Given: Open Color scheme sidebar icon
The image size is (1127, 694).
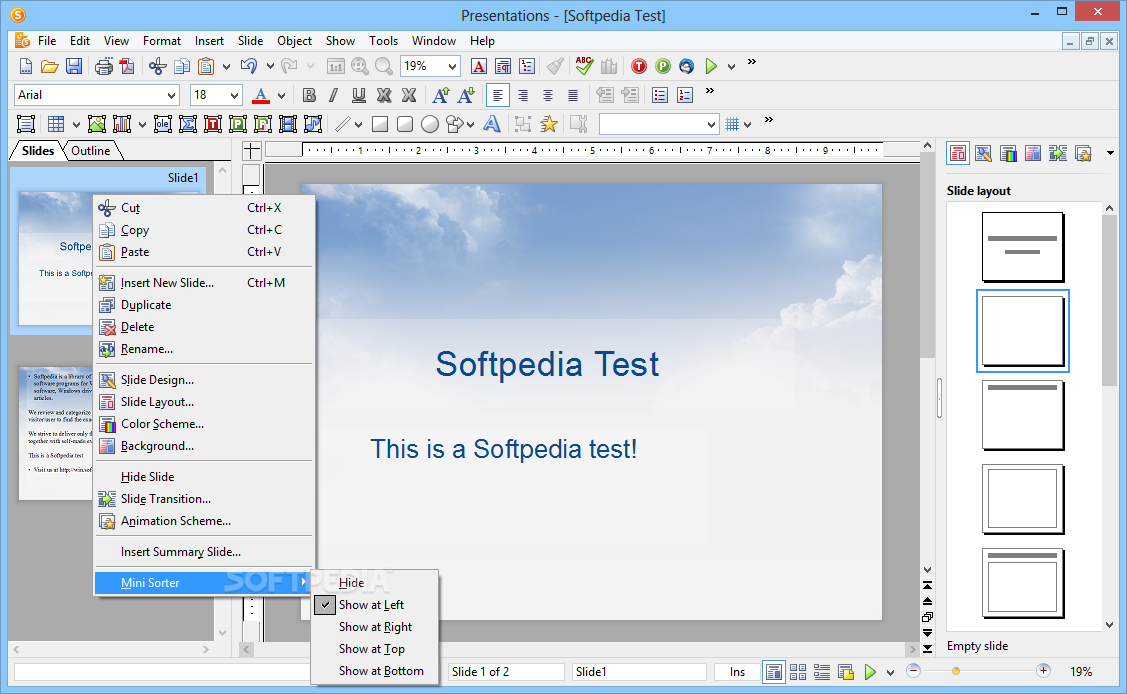Looking at the screenshot, I should coord(1008,152).
